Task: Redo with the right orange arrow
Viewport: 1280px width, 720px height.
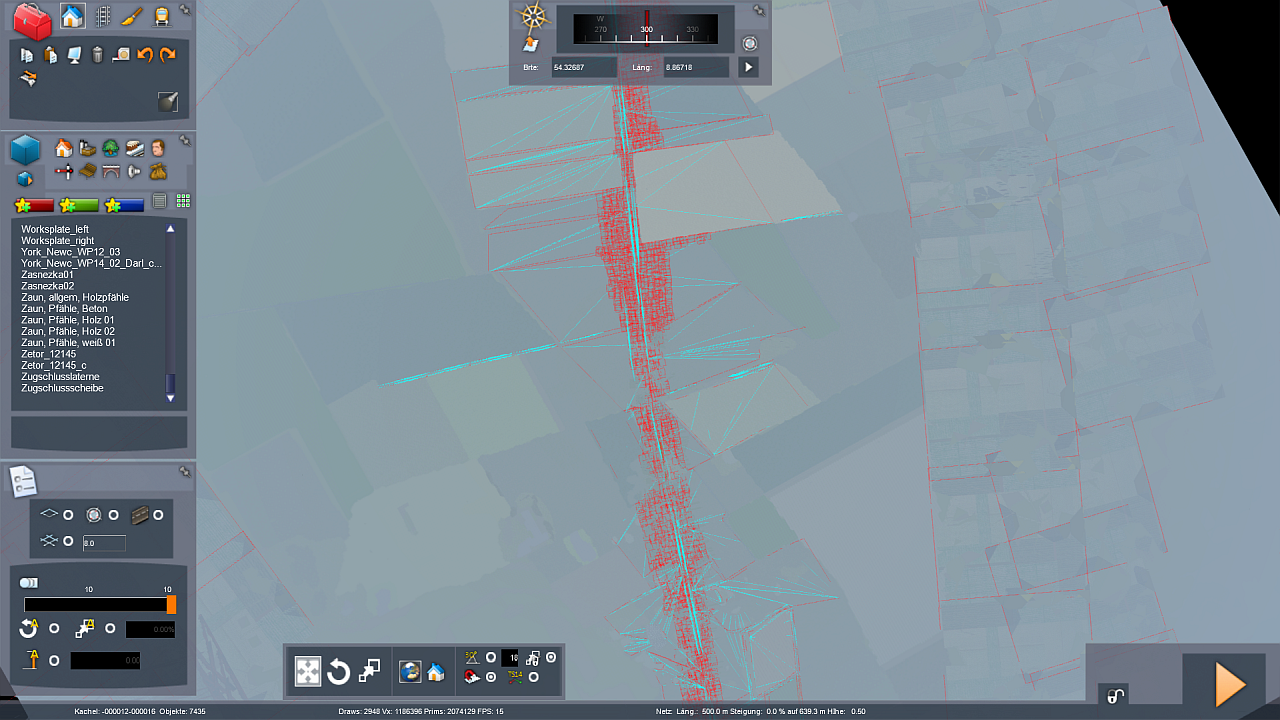Action: tap(168, 55)
